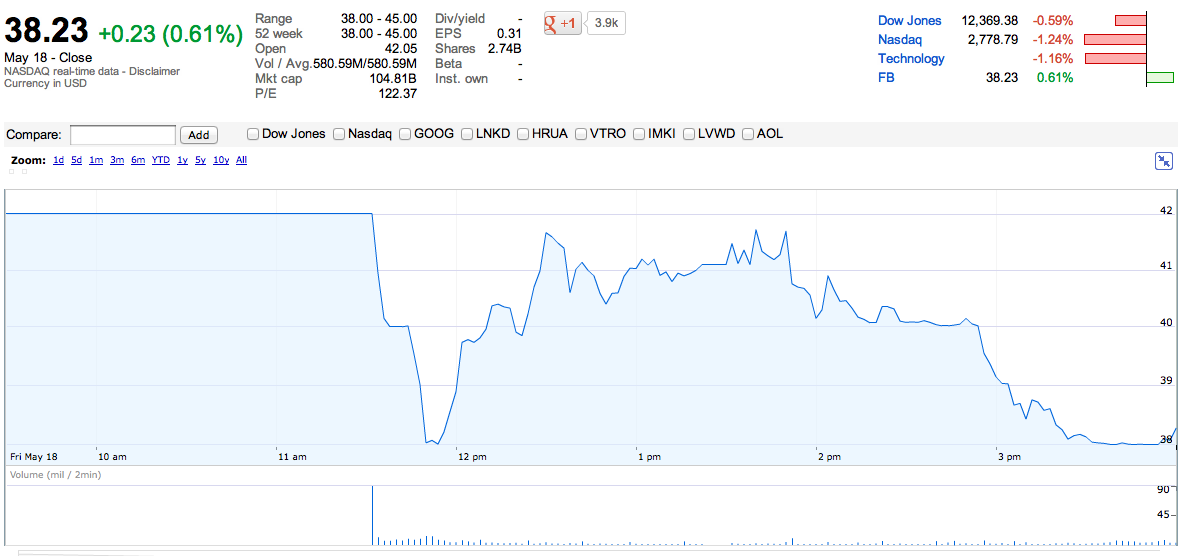Click the Add button next to Compare
1192x556 pixels.
click(x=198, y=135)
